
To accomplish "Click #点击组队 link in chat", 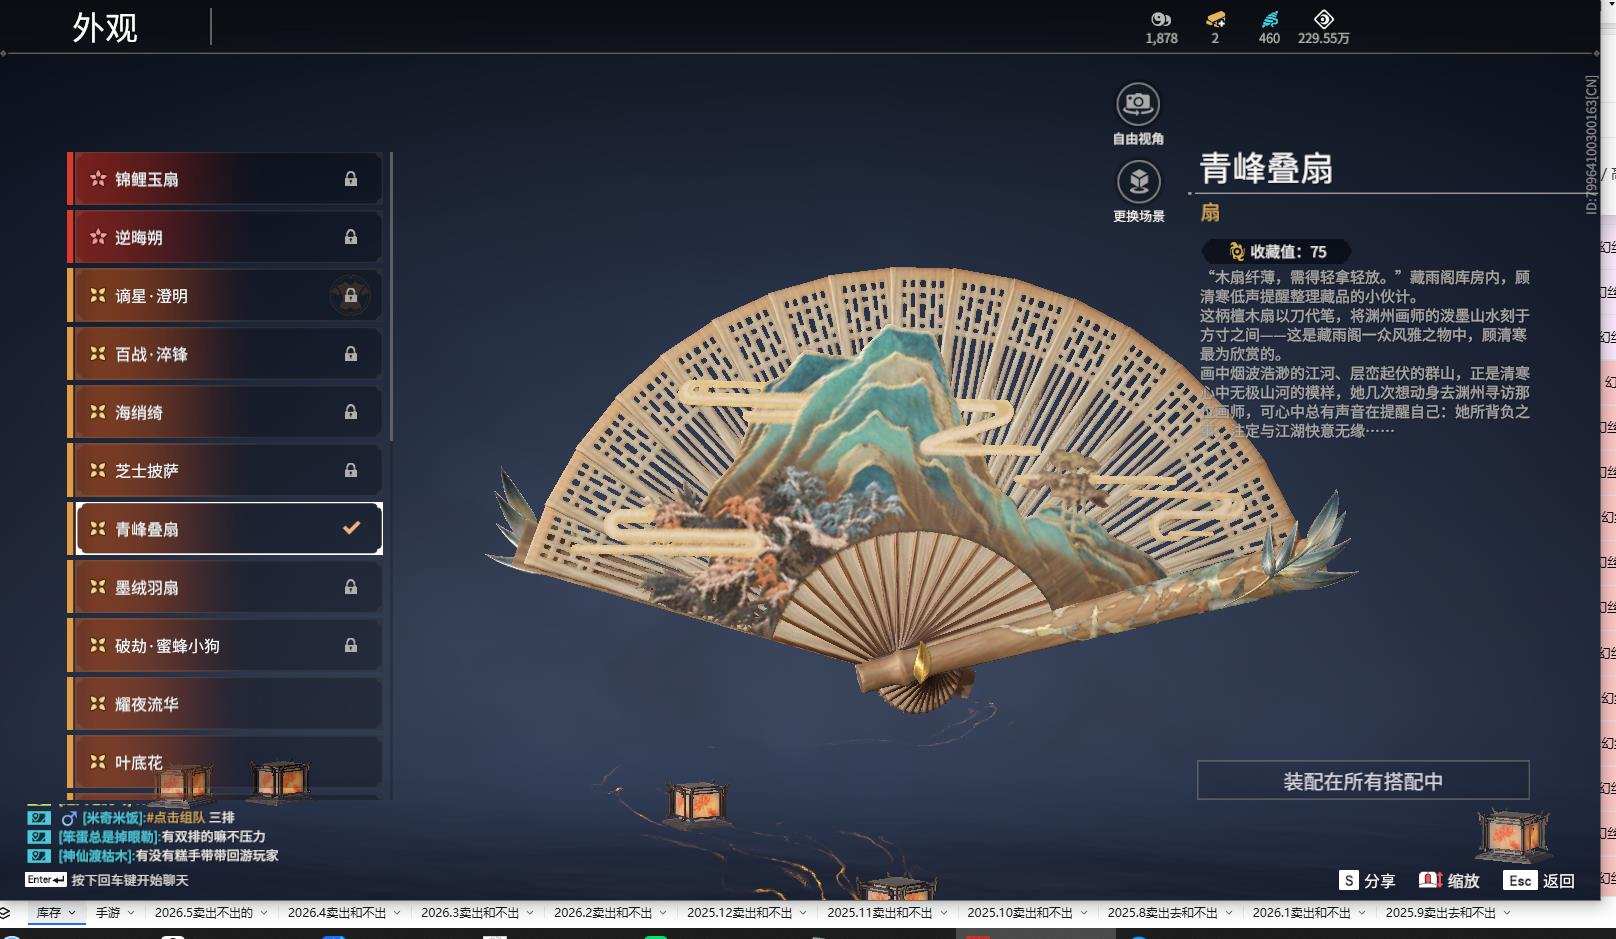I will point(175,818).
